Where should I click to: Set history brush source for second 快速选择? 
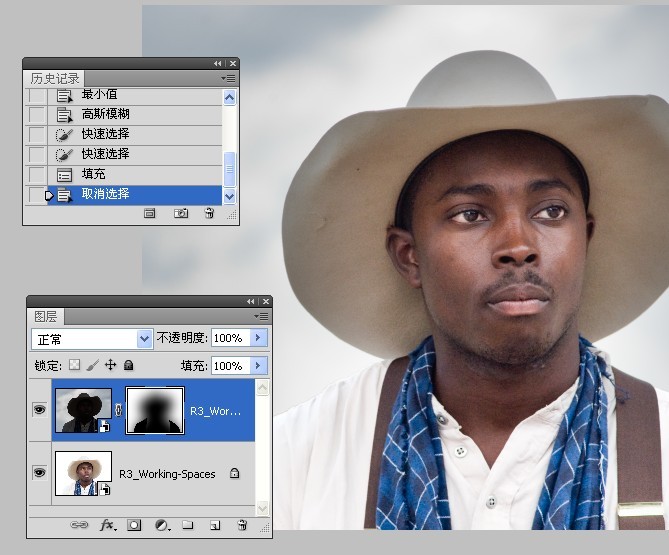[x=37, y=154]
